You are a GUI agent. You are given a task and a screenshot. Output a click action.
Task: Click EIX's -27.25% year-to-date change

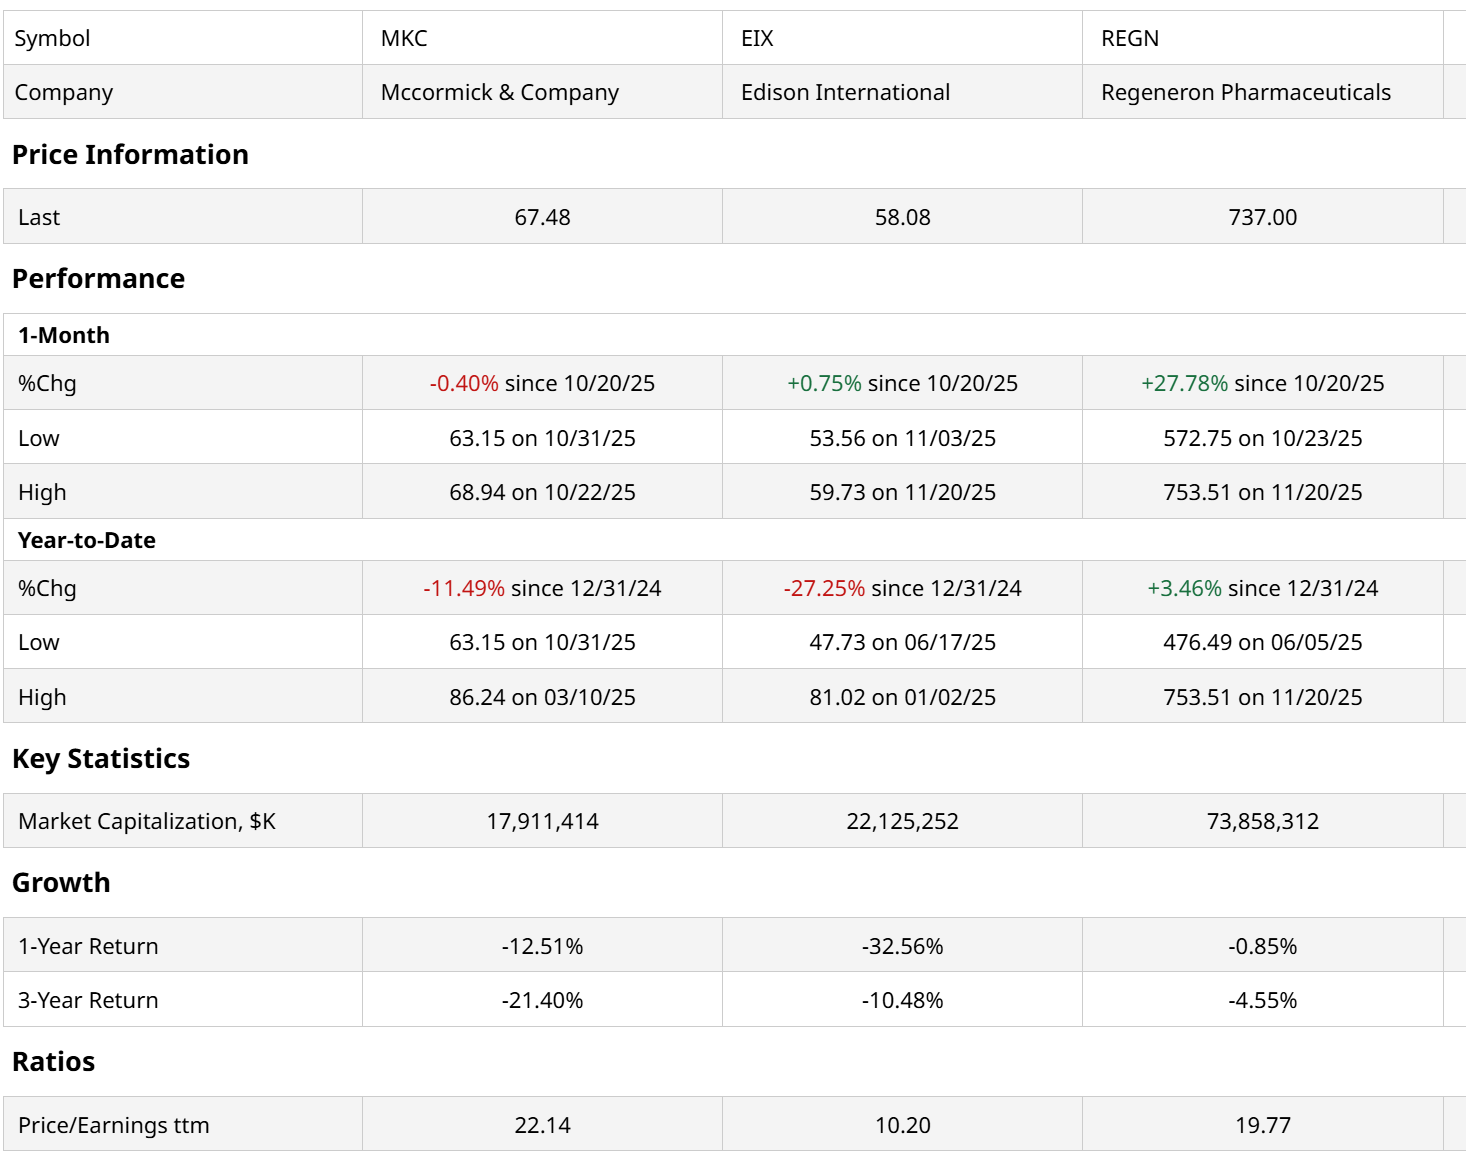824,588
